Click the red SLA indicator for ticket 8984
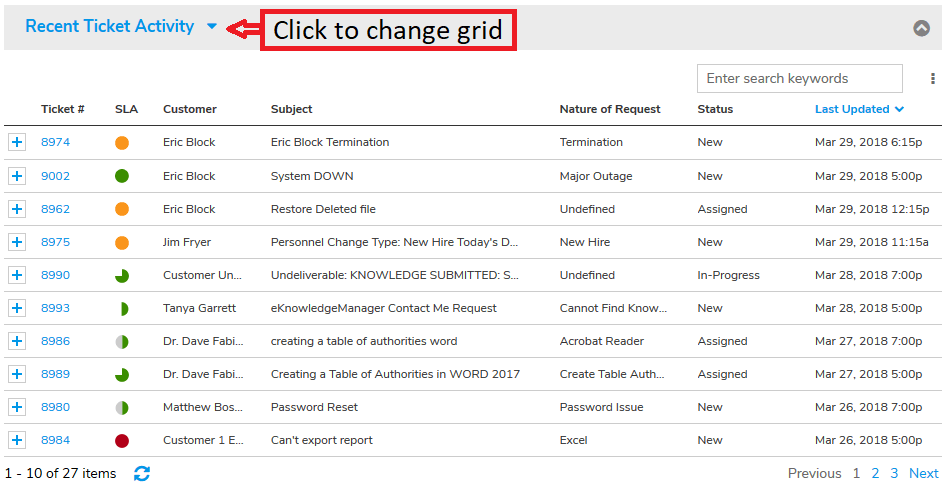The image size is (949, 498). click(x=122, y=441)
